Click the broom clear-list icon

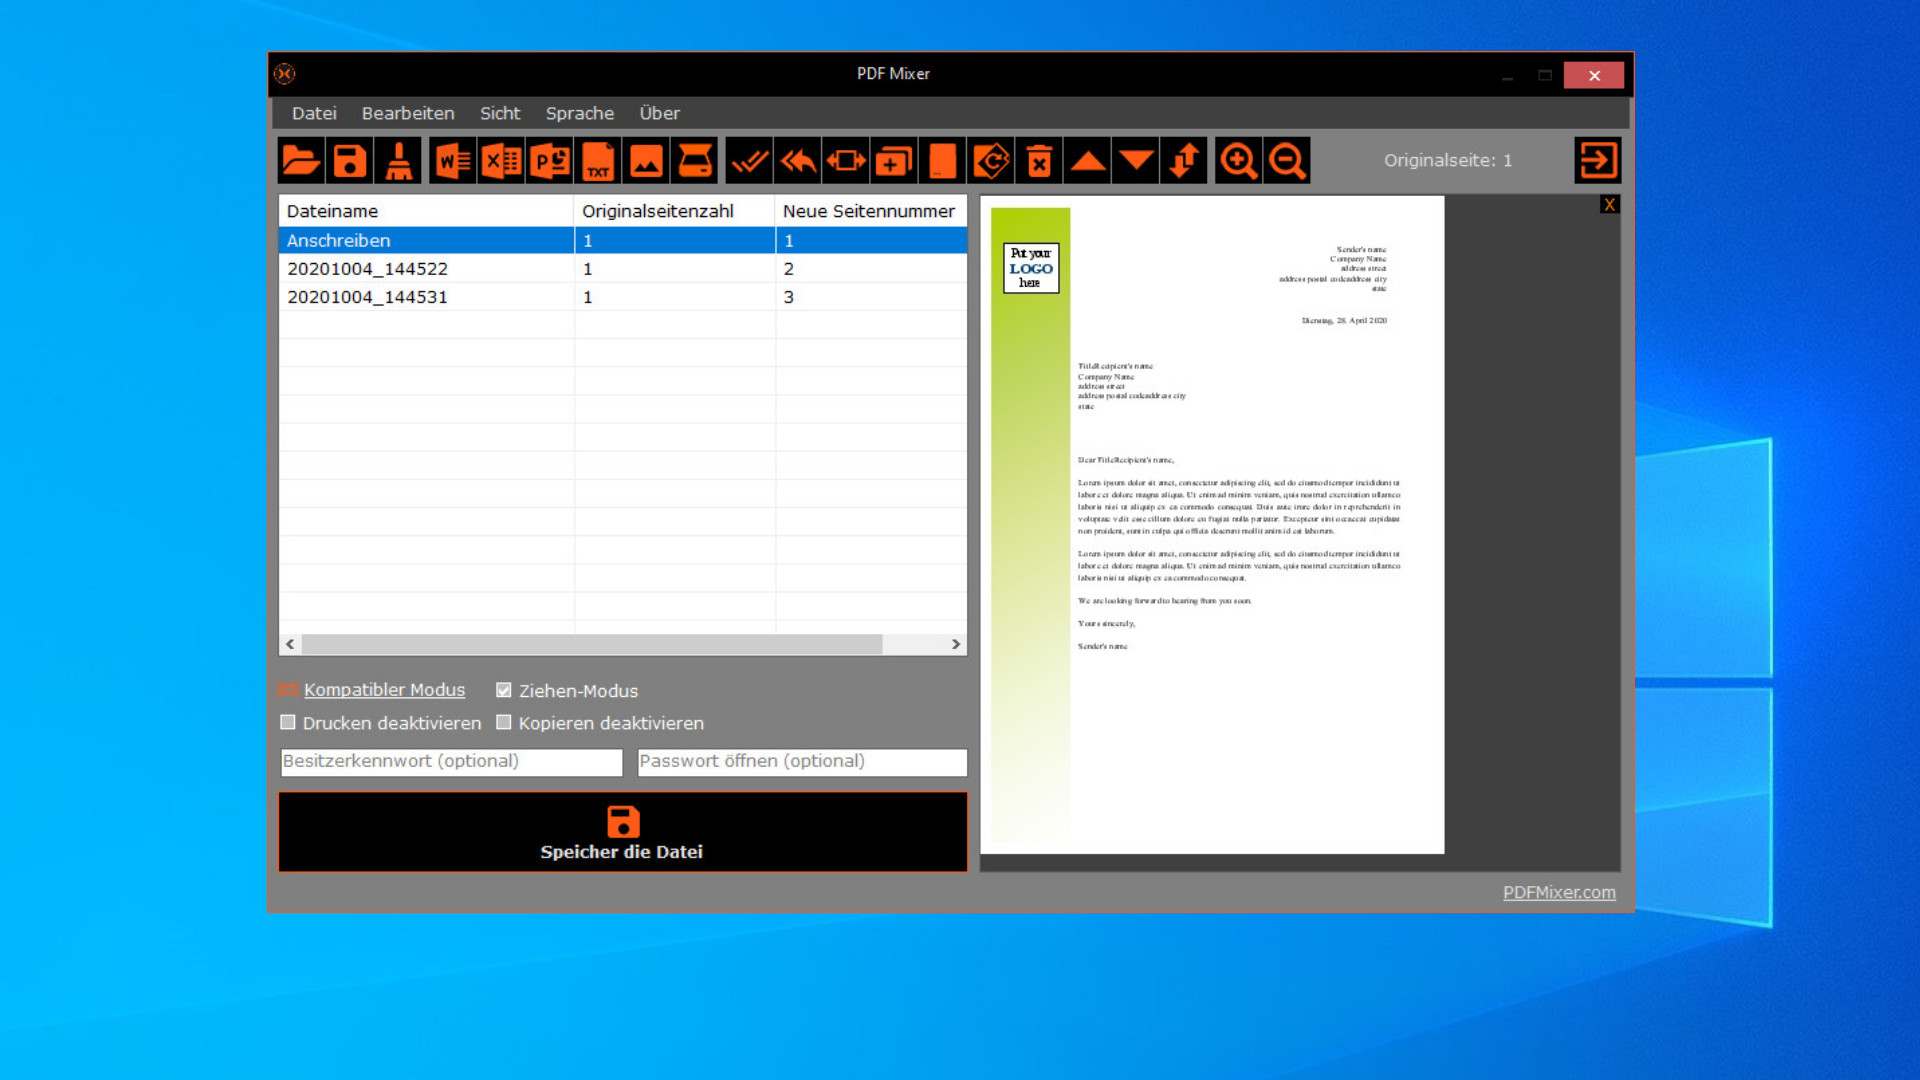[398, 161]
